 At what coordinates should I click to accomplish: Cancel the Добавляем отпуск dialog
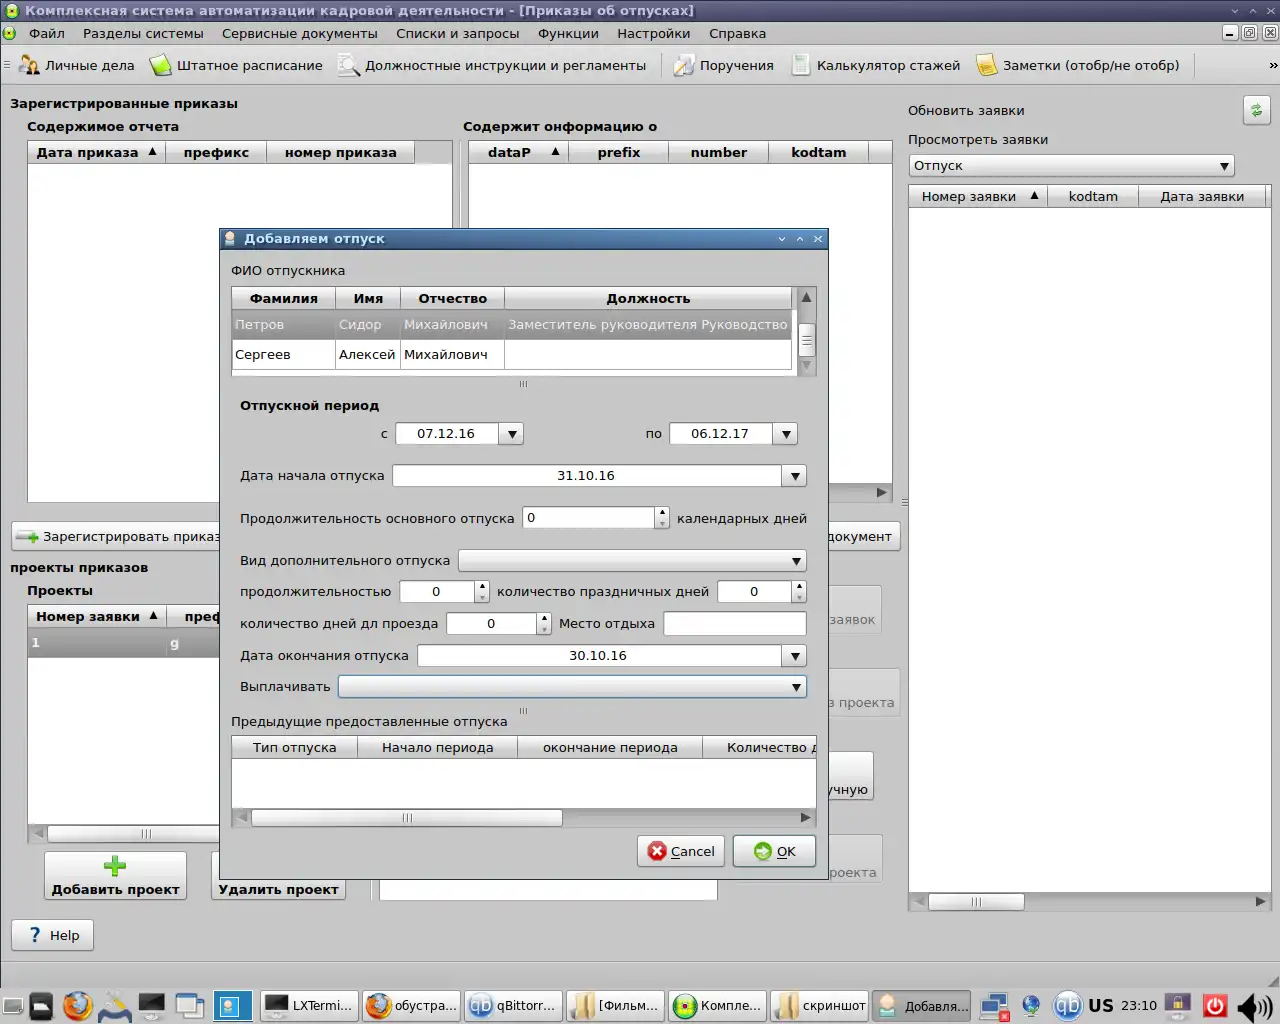click(681, 851)
